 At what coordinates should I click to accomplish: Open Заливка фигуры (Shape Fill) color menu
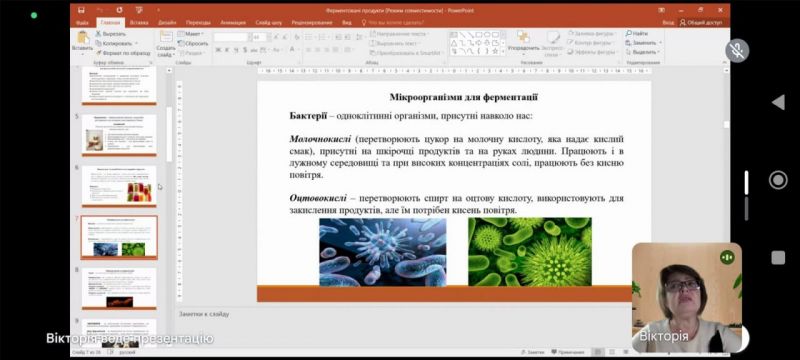point(591,34)
